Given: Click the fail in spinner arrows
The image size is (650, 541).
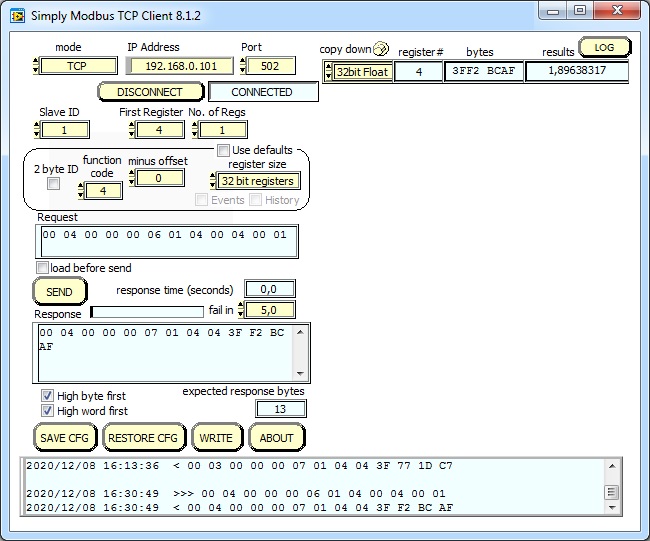Looking at the screenshot, I should click(x=241, y=310).
